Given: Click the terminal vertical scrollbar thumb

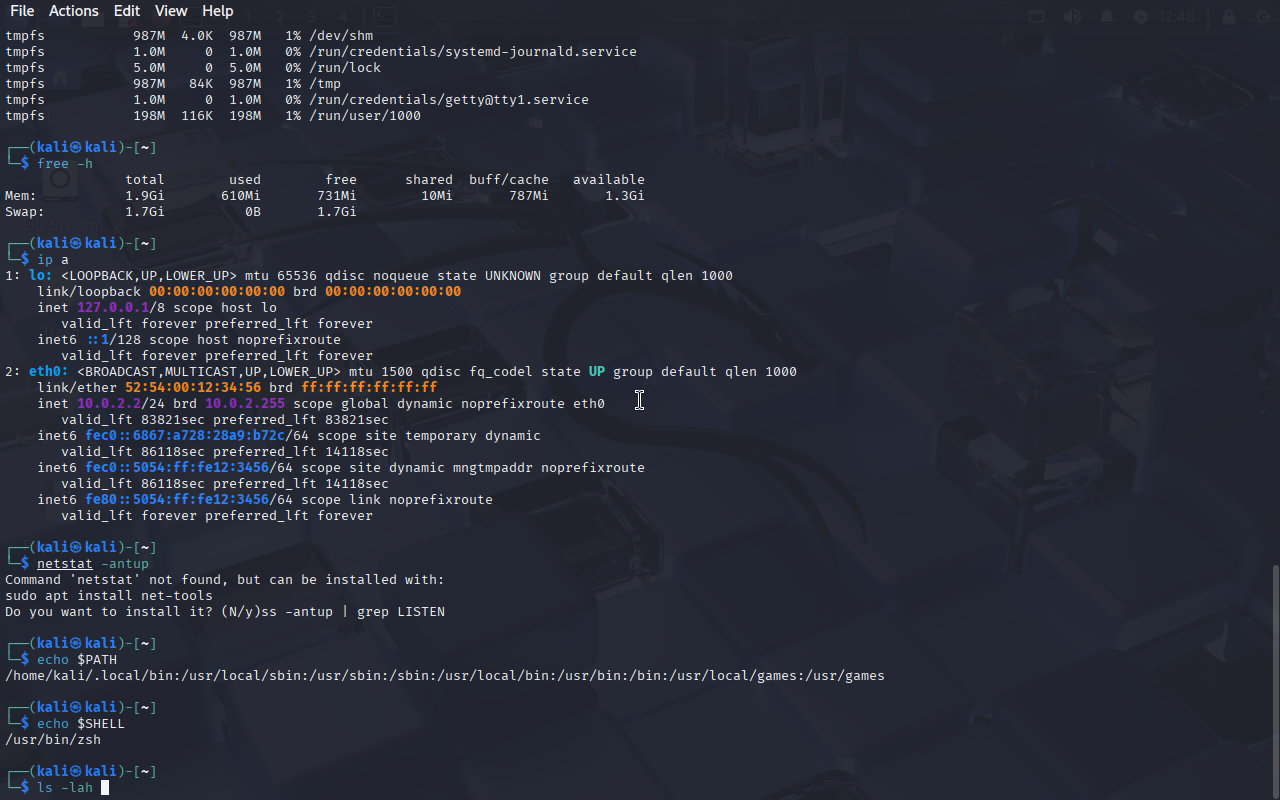Looking at the screenshot, I should click(x=1275, y=680).
